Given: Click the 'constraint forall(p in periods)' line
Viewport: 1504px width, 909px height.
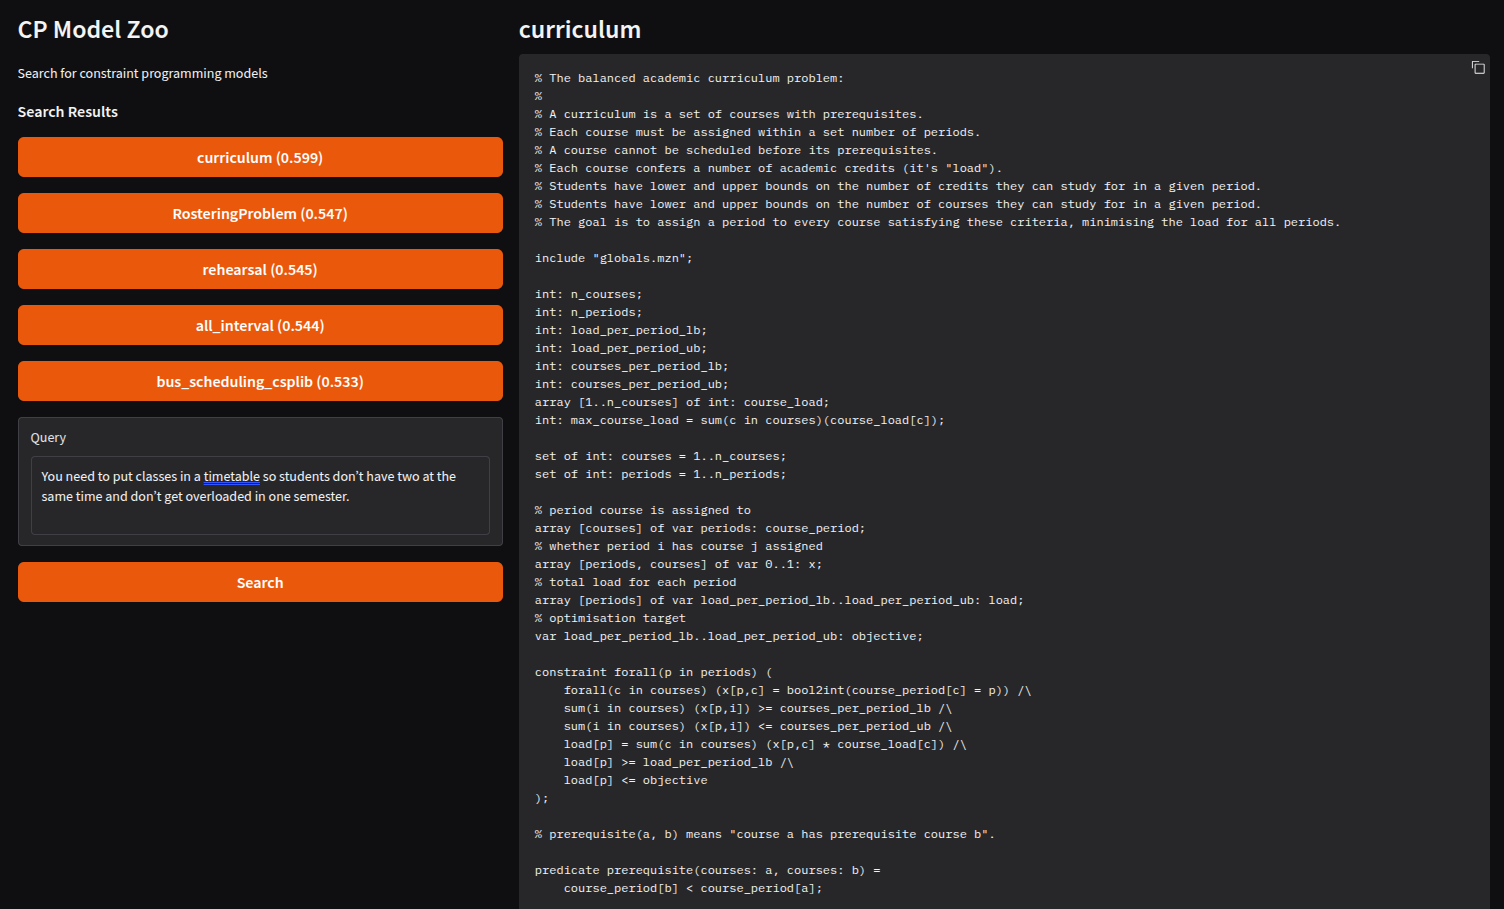Looking at the screenshot, I should tap(653, 673).
